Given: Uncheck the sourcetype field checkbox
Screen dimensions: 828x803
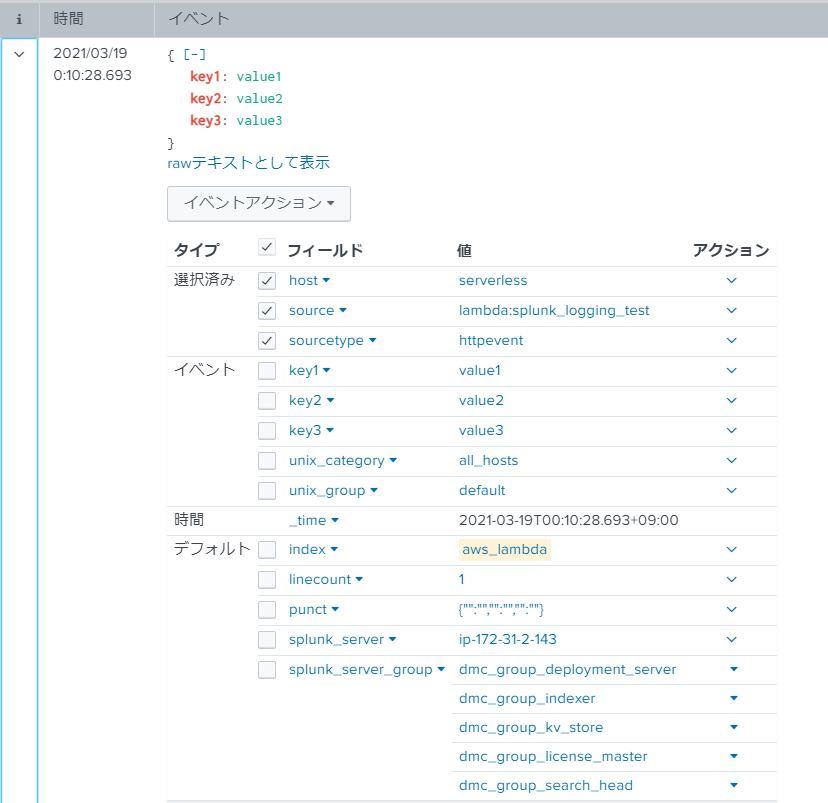Looking at the screenshot, I should [x=267, y=341].
